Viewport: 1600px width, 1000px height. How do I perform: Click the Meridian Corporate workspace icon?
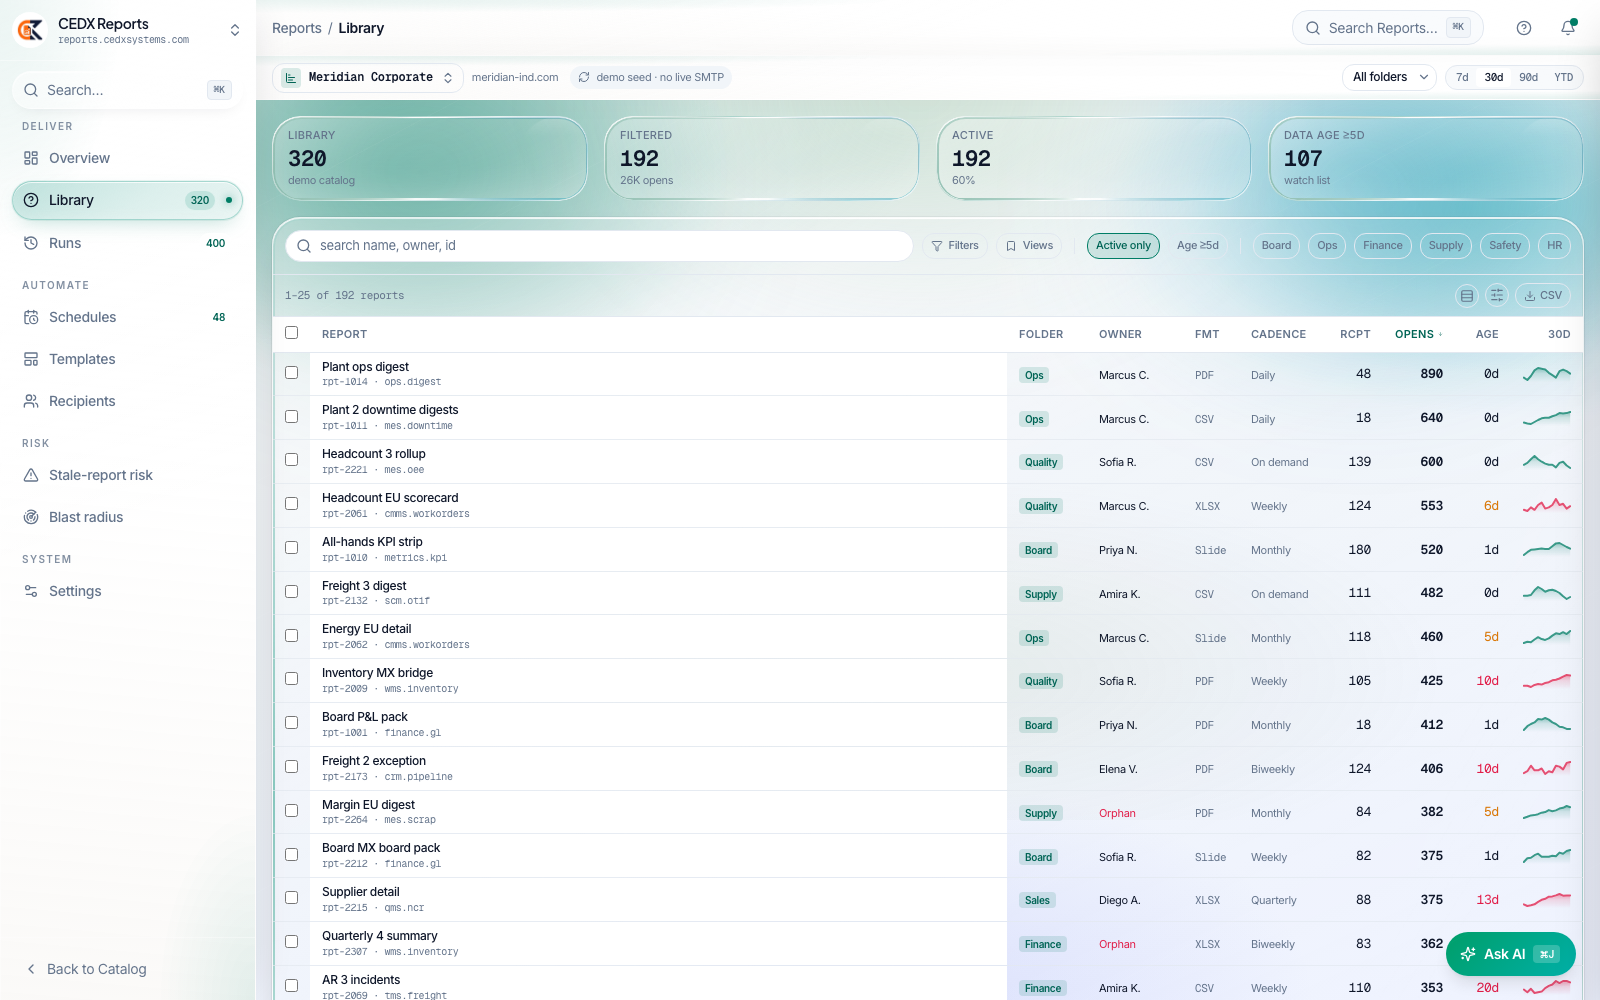pyautogui.click(x=291, y=77)
